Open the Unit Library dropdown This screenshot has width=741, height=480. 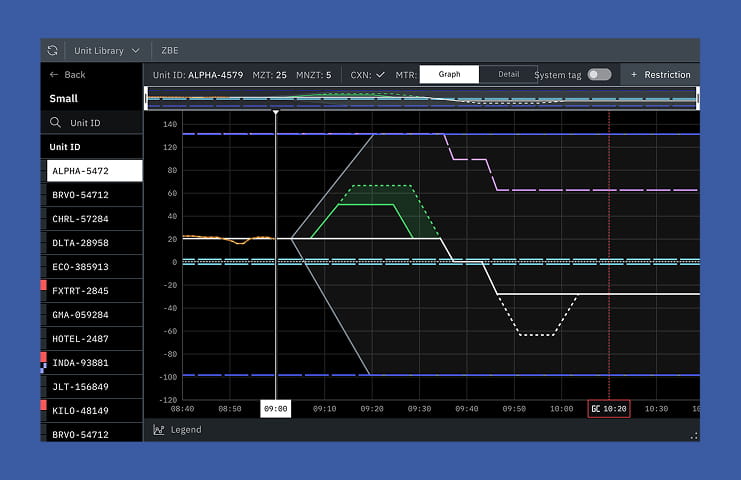[106, 50]
